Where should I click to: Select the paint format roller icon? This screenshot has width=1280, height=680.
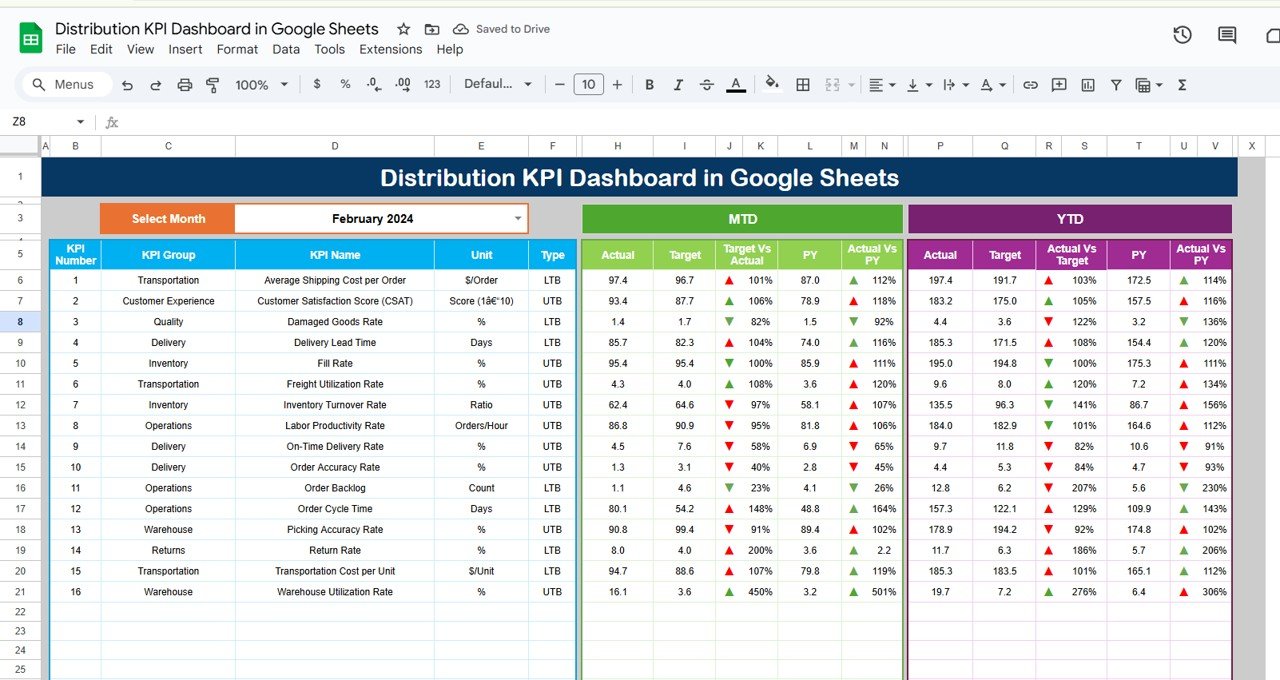[x=212, y=85]
